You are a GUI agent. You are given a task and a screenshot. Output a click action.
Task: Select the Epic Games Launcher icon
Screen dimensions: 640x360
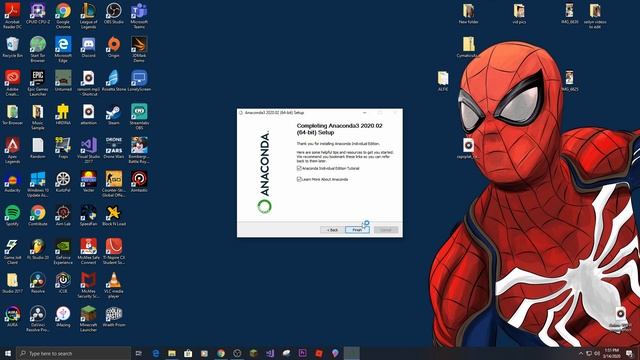click(38, 83)
